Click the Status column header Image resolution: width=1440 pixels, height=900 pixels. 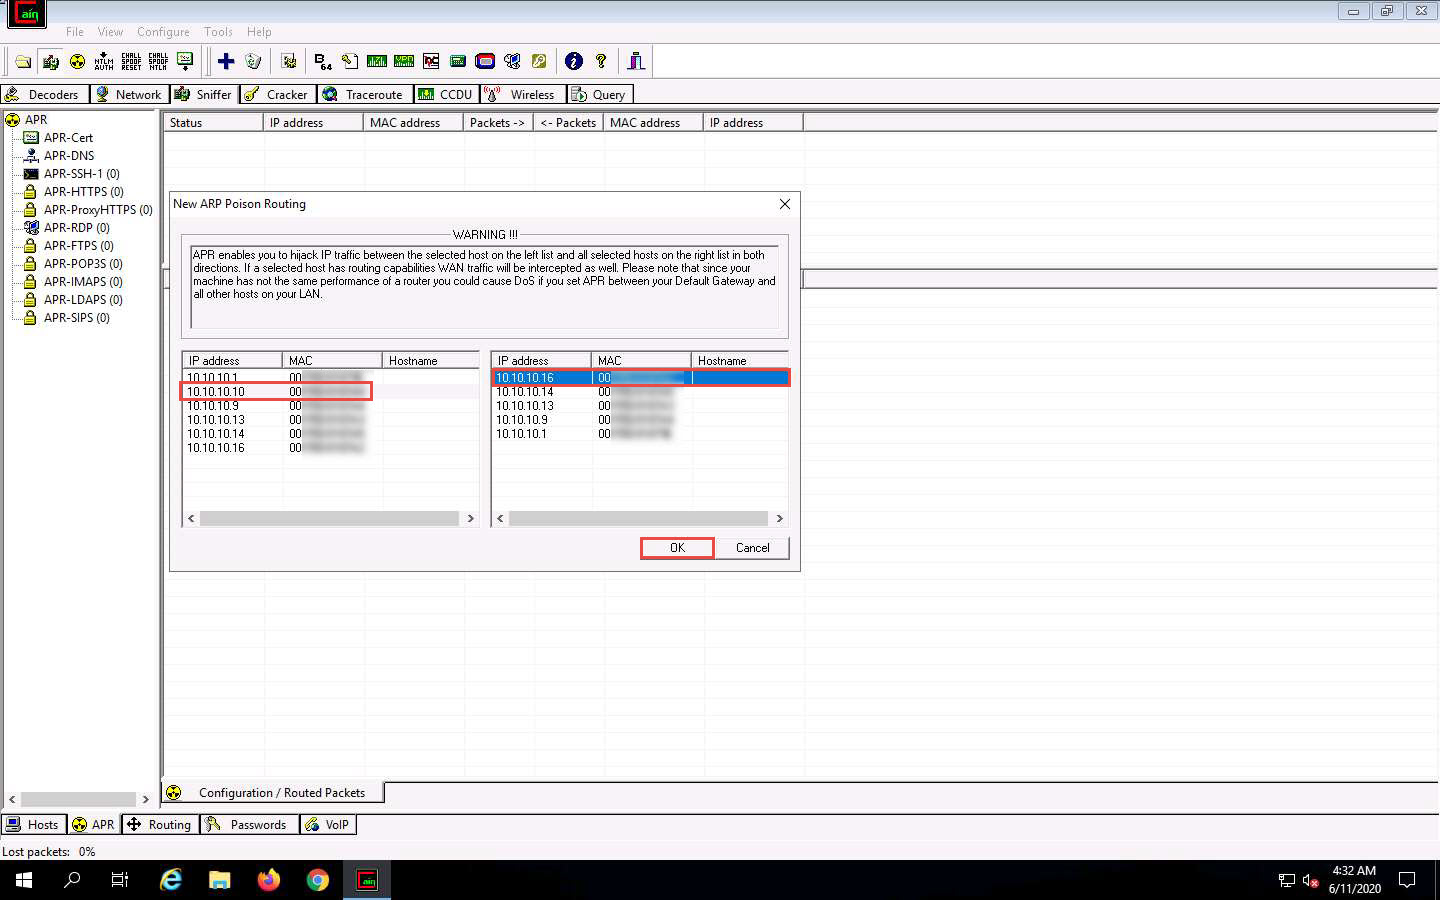tap(214, 123)
